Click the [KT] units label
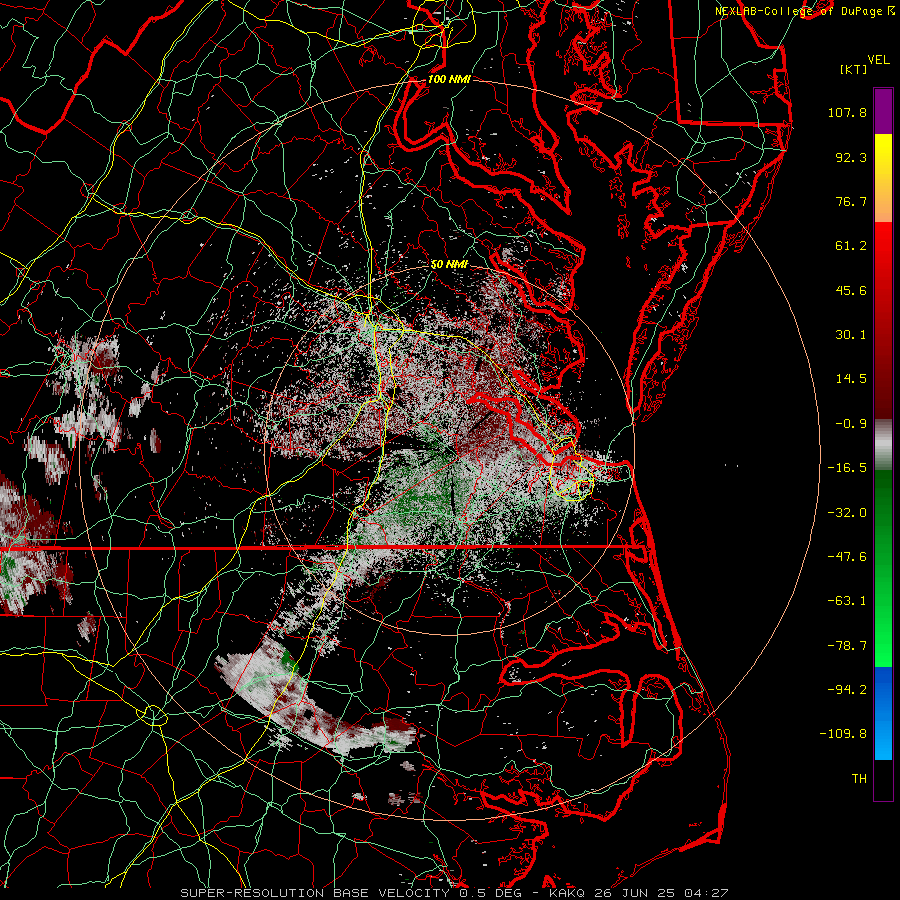 point(853,69)
